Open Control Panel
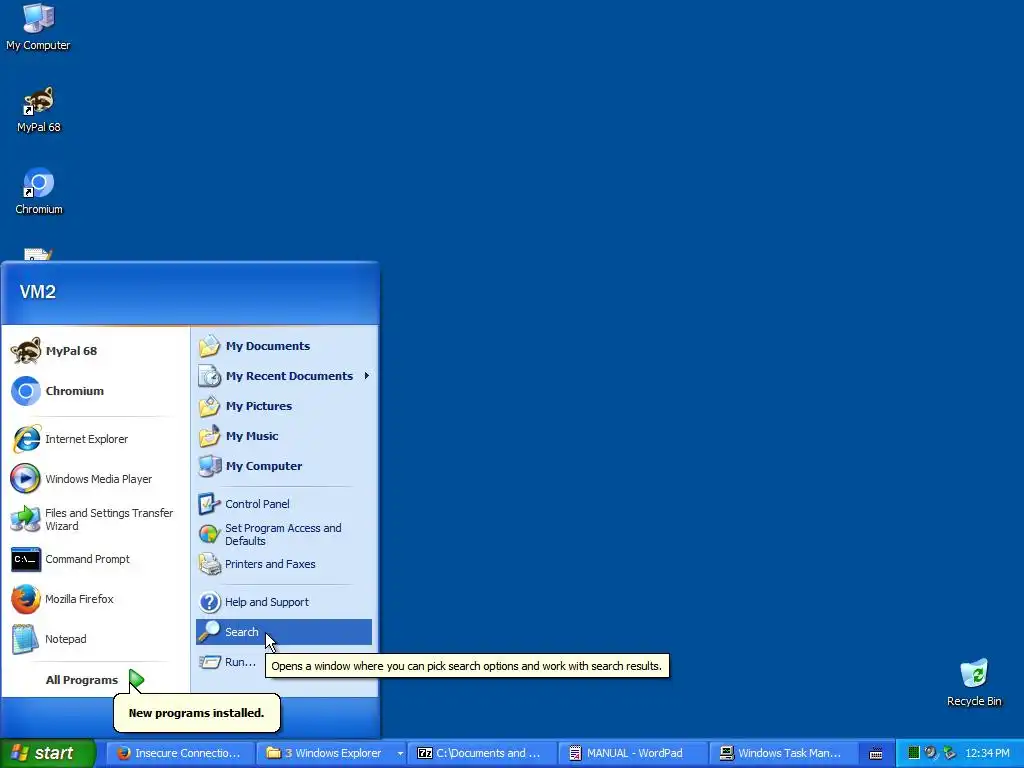The height and width of the screenshot is (768, 1024). 284,504
